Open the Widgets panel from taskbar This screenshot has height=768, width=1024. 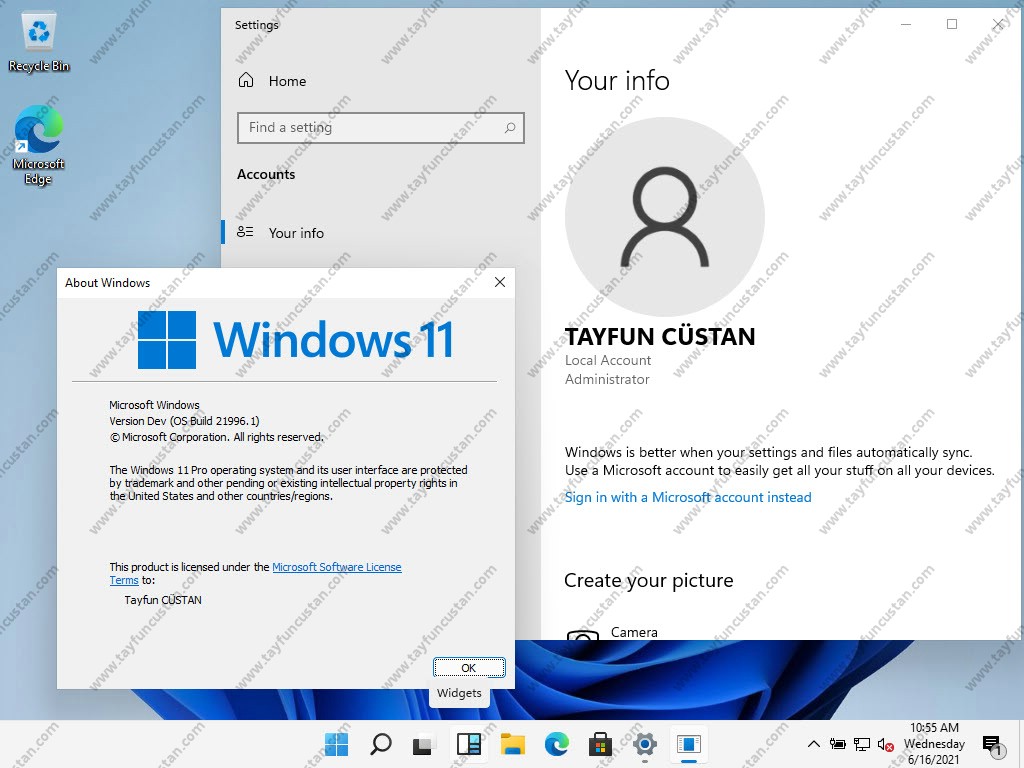point(468,744)
